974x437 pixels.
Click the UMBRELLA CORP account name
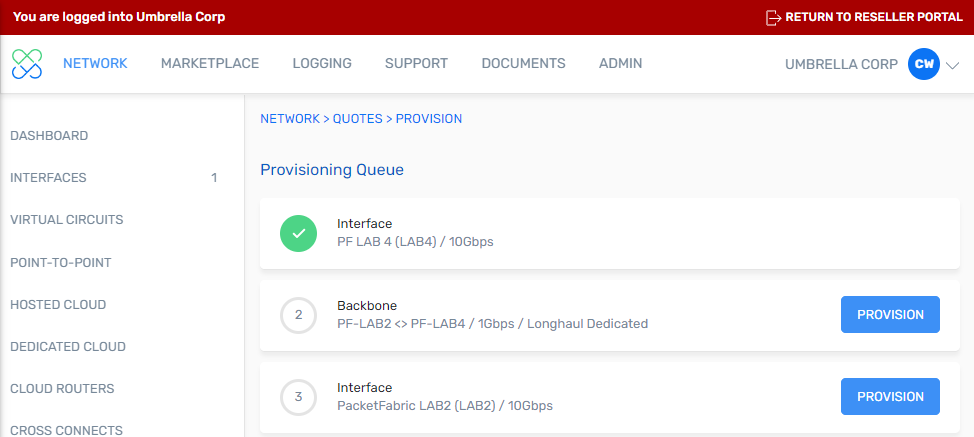coord(842,64)
